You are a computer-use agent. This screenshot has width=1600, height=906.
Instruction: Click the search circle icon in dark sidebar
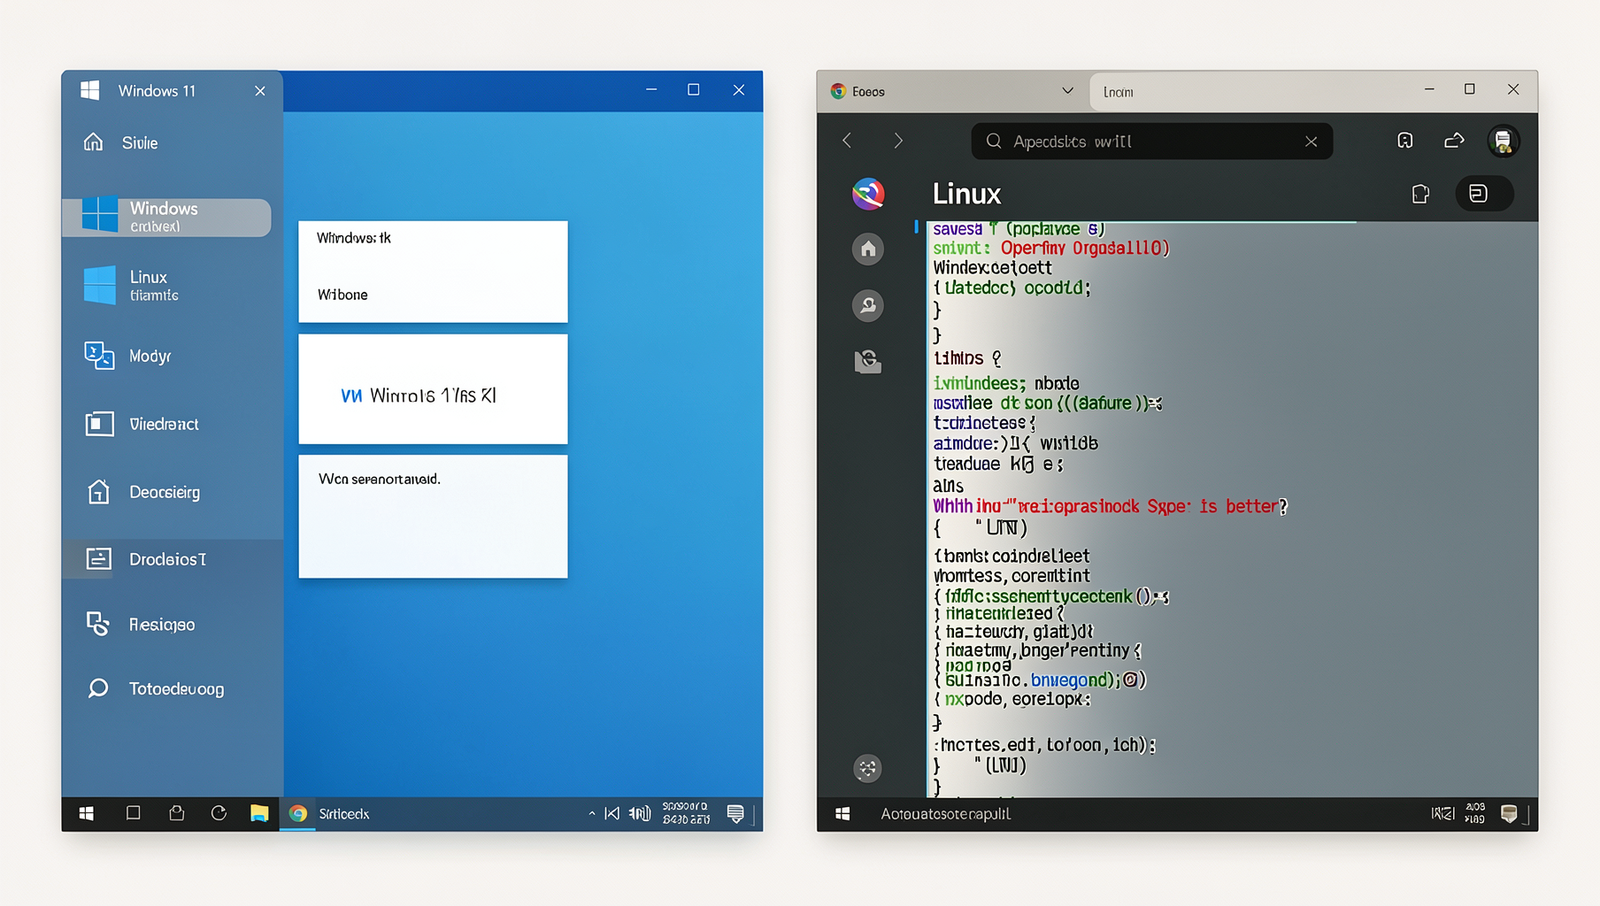click(x=868, y=305)
